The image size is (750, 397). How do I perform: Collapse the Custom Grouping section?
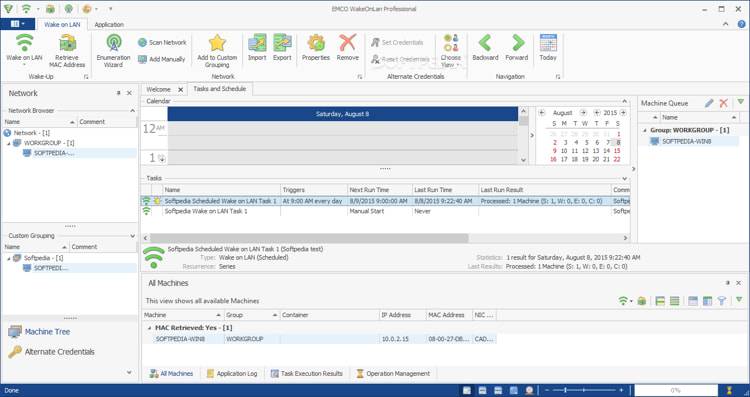point(132,236)
